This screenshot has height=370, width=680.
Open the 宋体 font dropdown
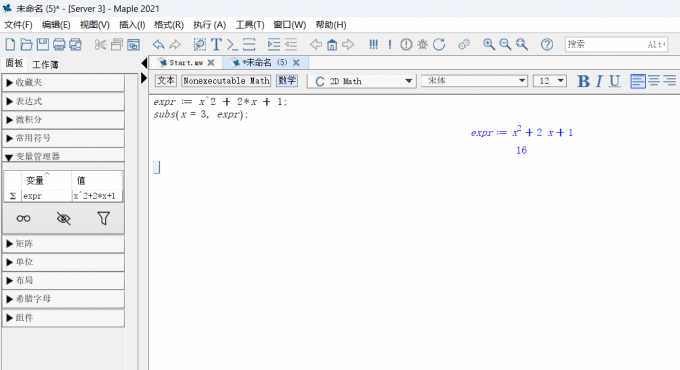474,81
